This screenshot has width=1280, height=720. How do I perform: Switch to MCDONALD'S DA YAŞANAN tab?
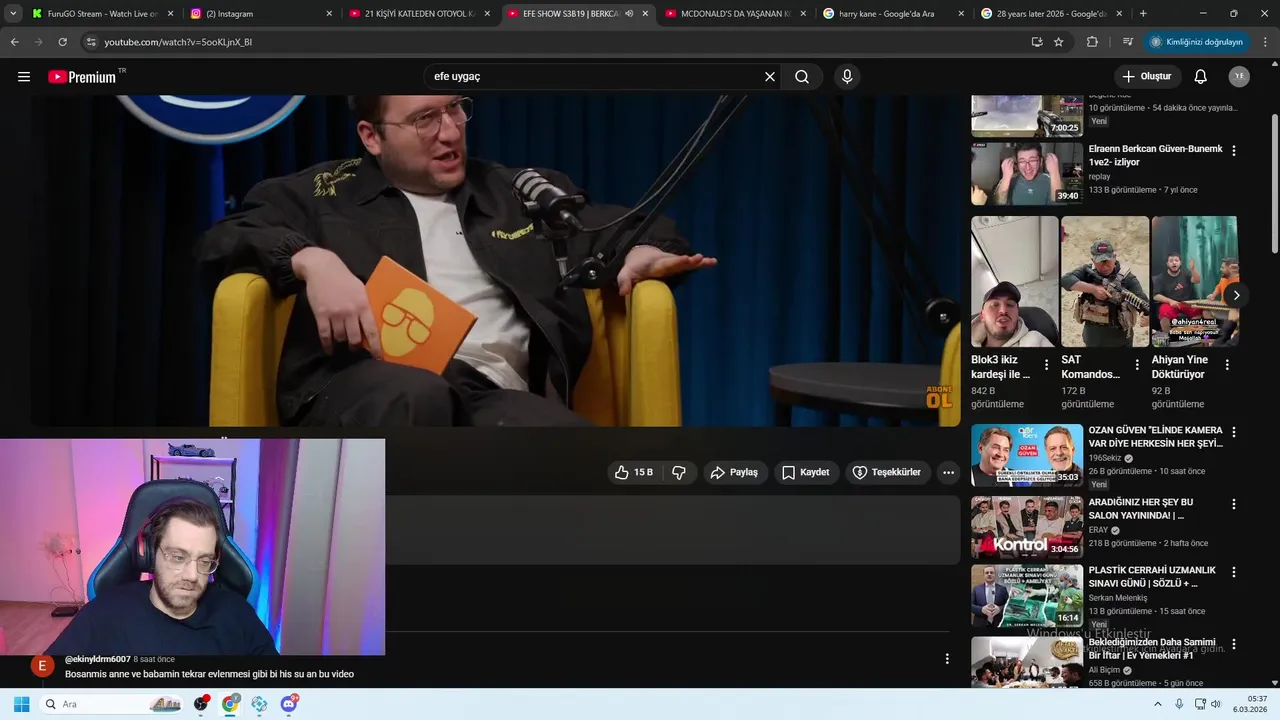click(734, 14)
